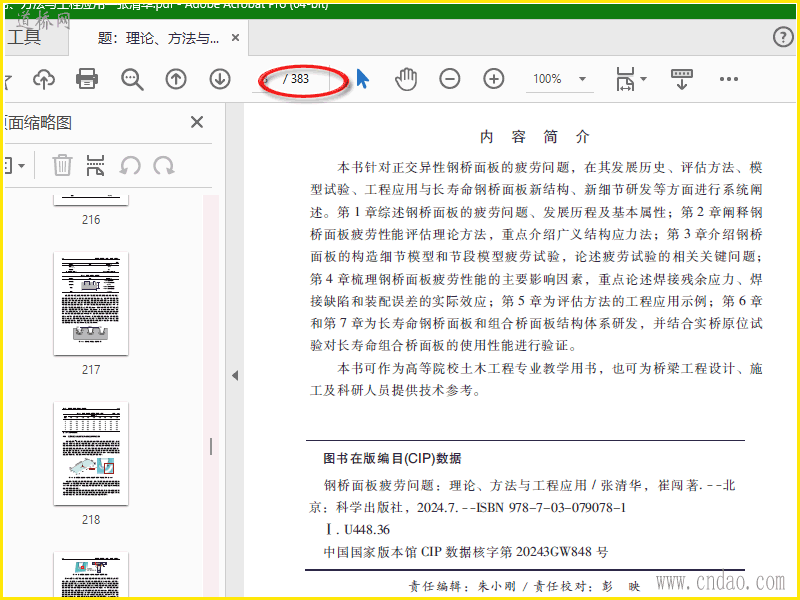Click the fit page width icon
Viewport: 800px width, 600px height.
[x=626, y=79]
